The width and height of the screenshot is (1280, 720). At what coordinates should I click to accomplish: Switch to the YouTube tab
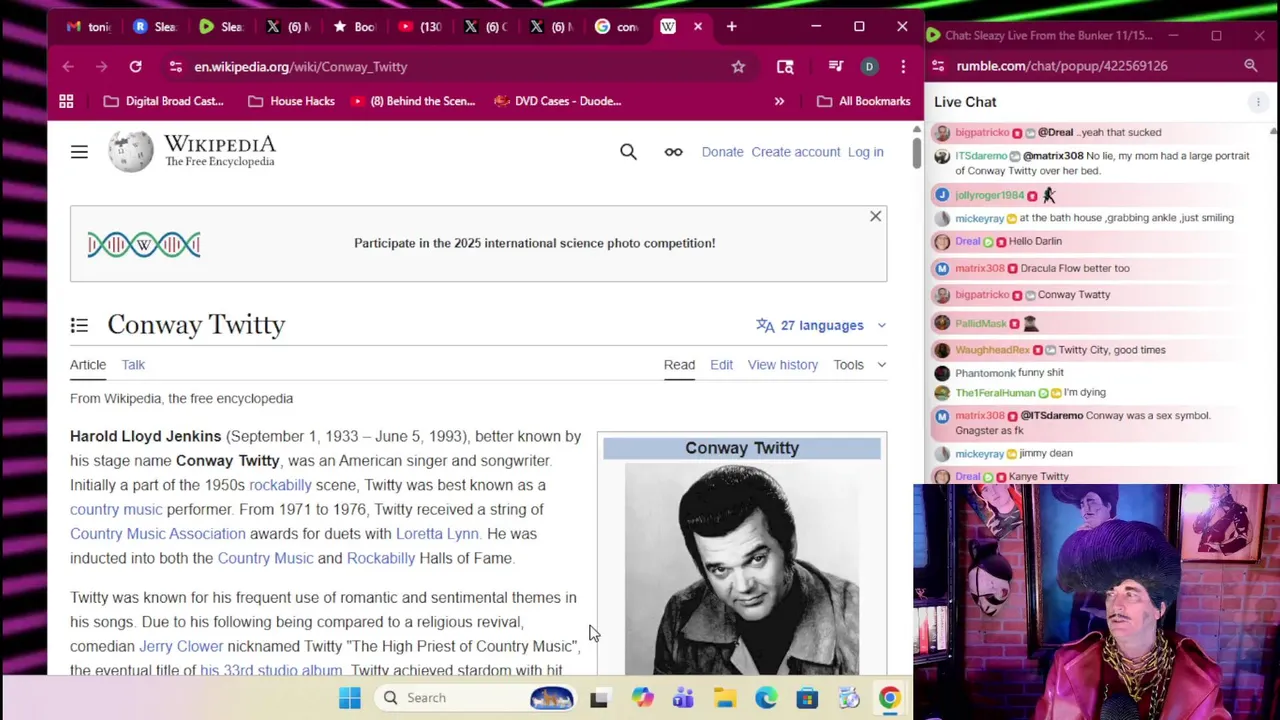[420, 26]
